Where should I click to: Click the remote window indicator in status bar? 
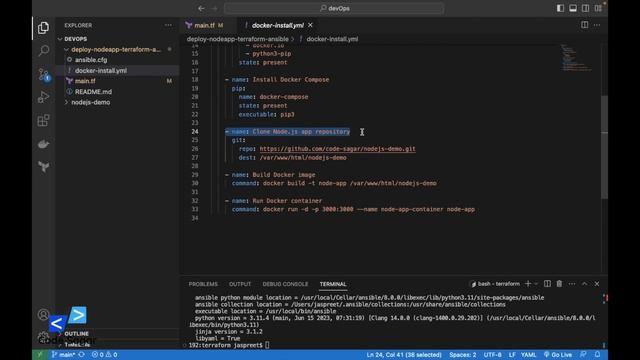tap(40, 355)
